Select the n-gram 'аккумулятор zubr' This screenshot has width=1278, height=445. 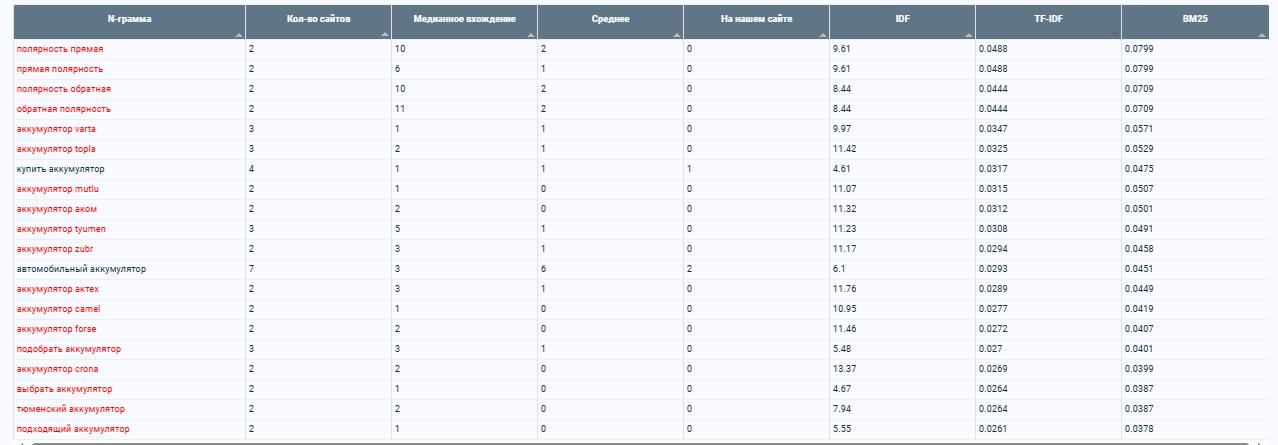pos(56,249)
